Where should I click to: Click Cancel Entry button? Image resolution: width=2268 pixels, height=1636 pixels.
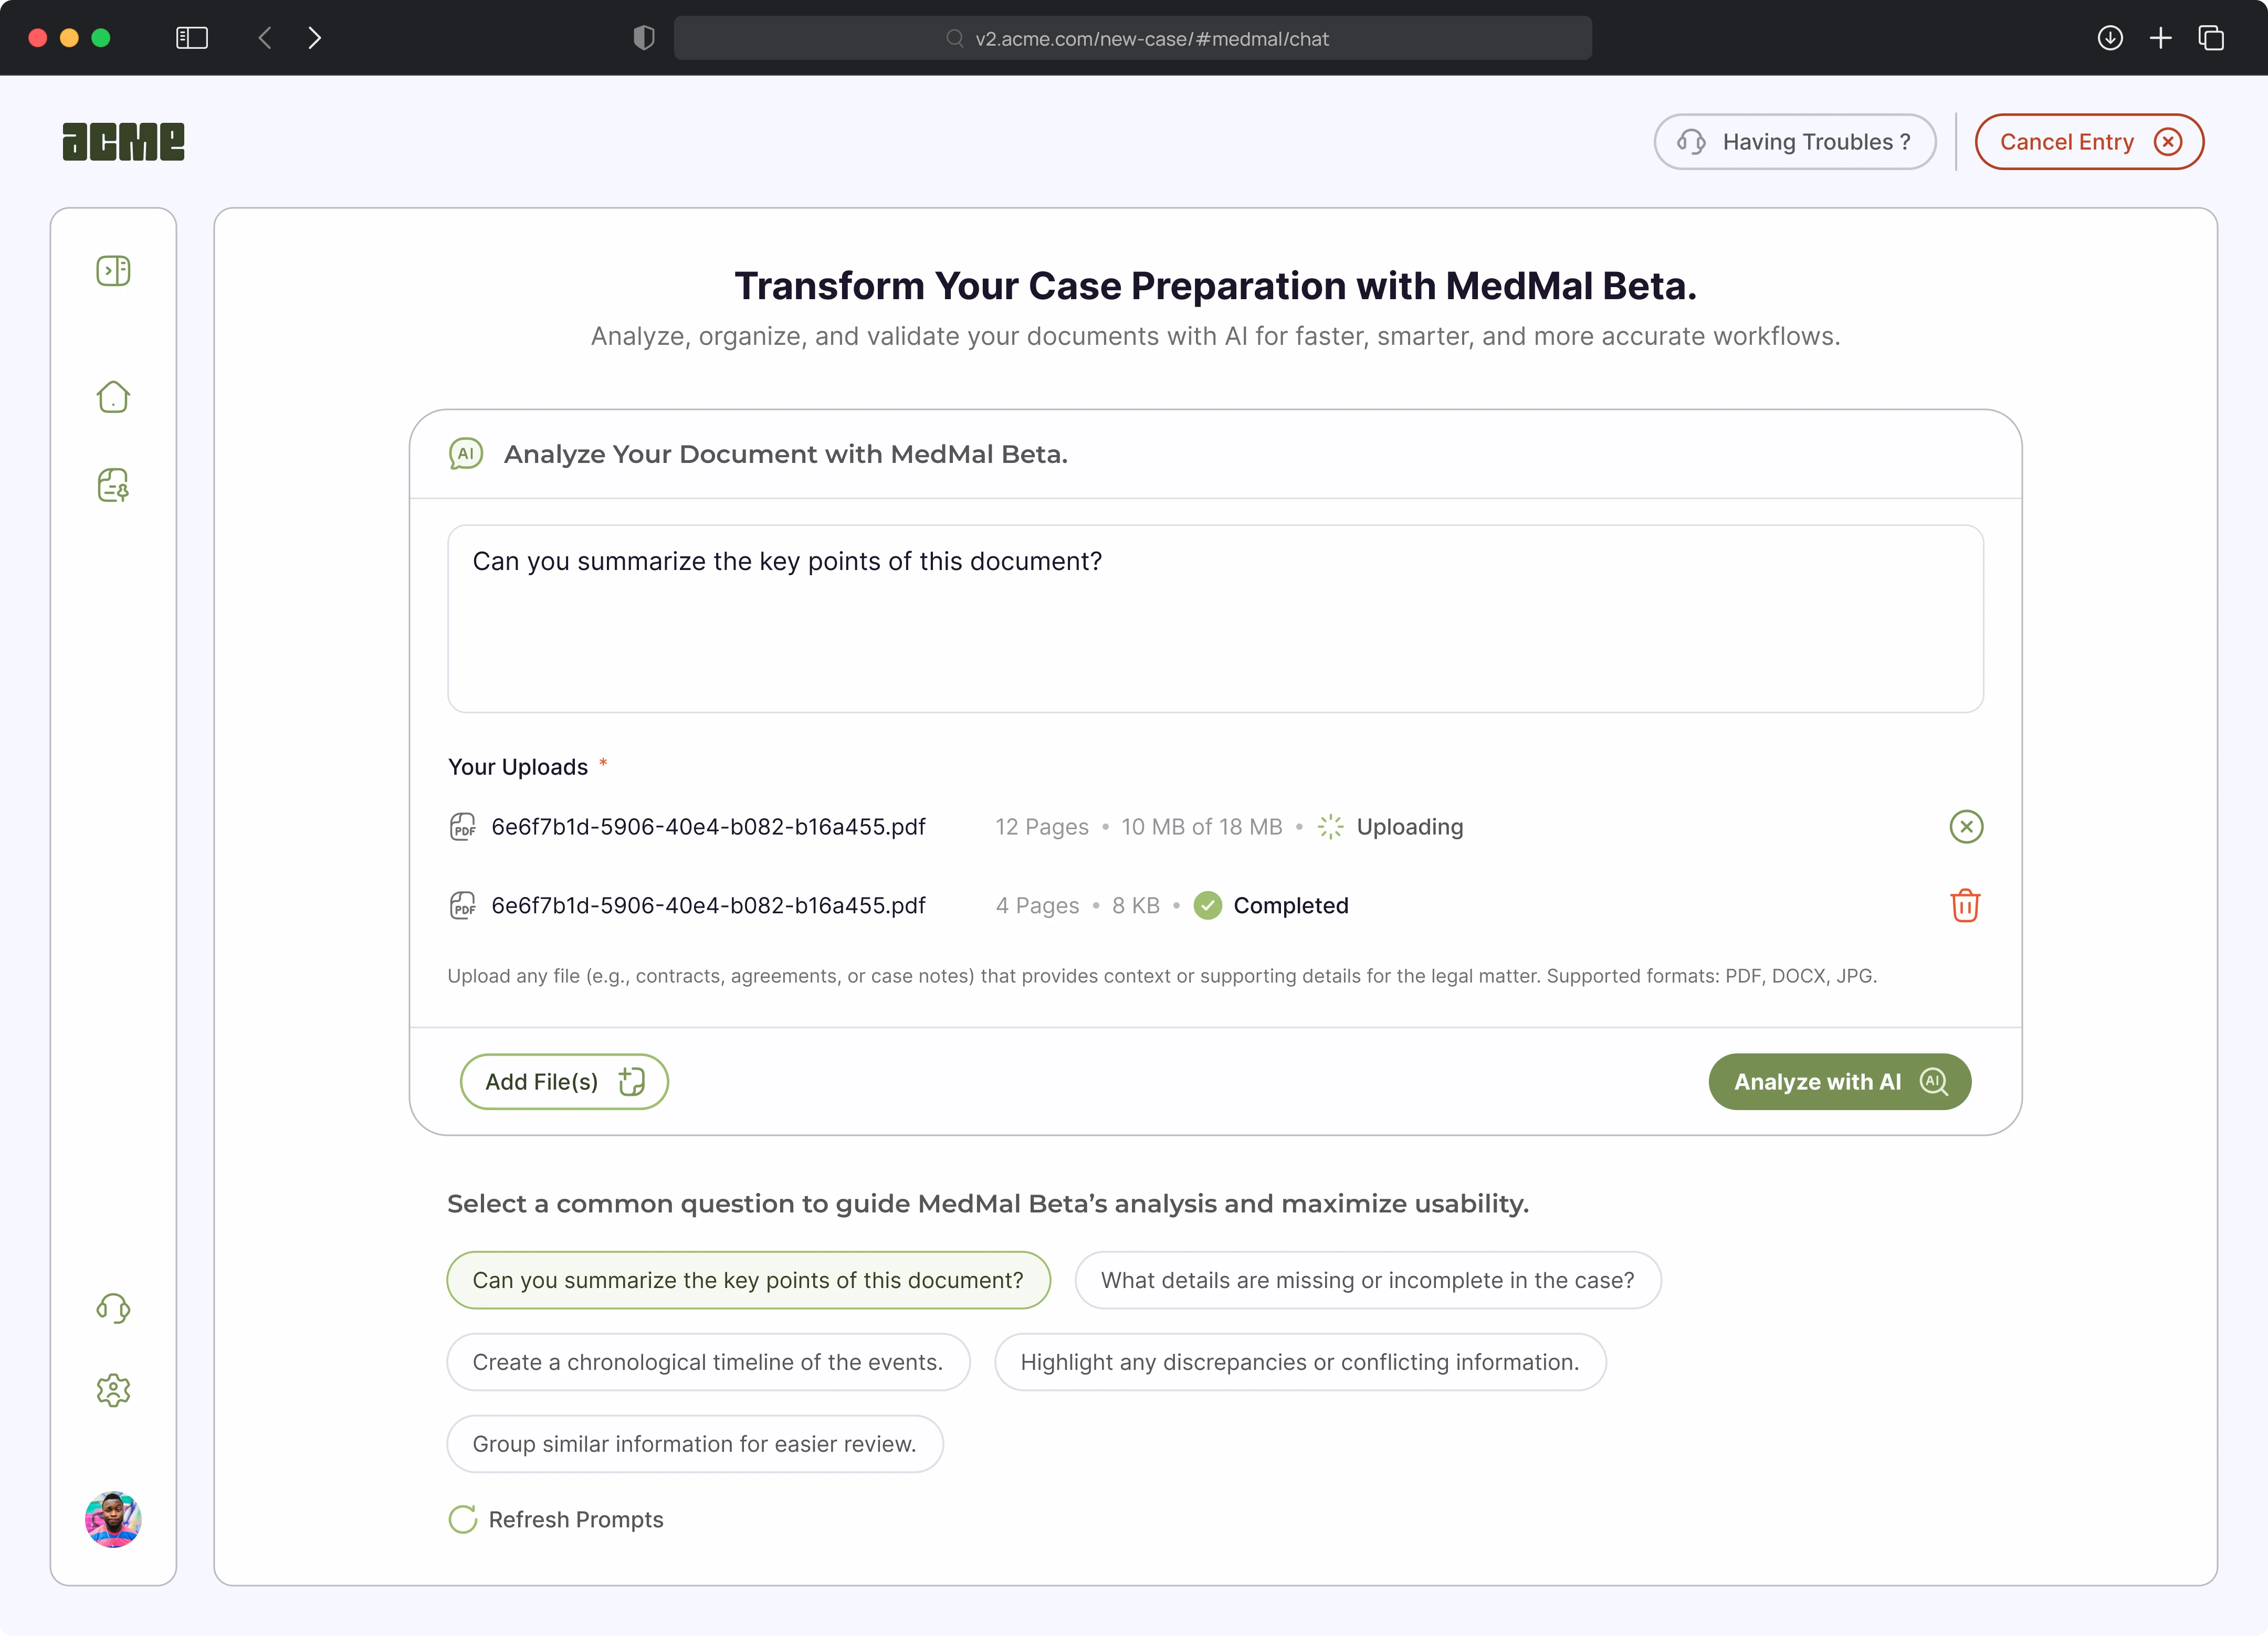pos(2088,142)
